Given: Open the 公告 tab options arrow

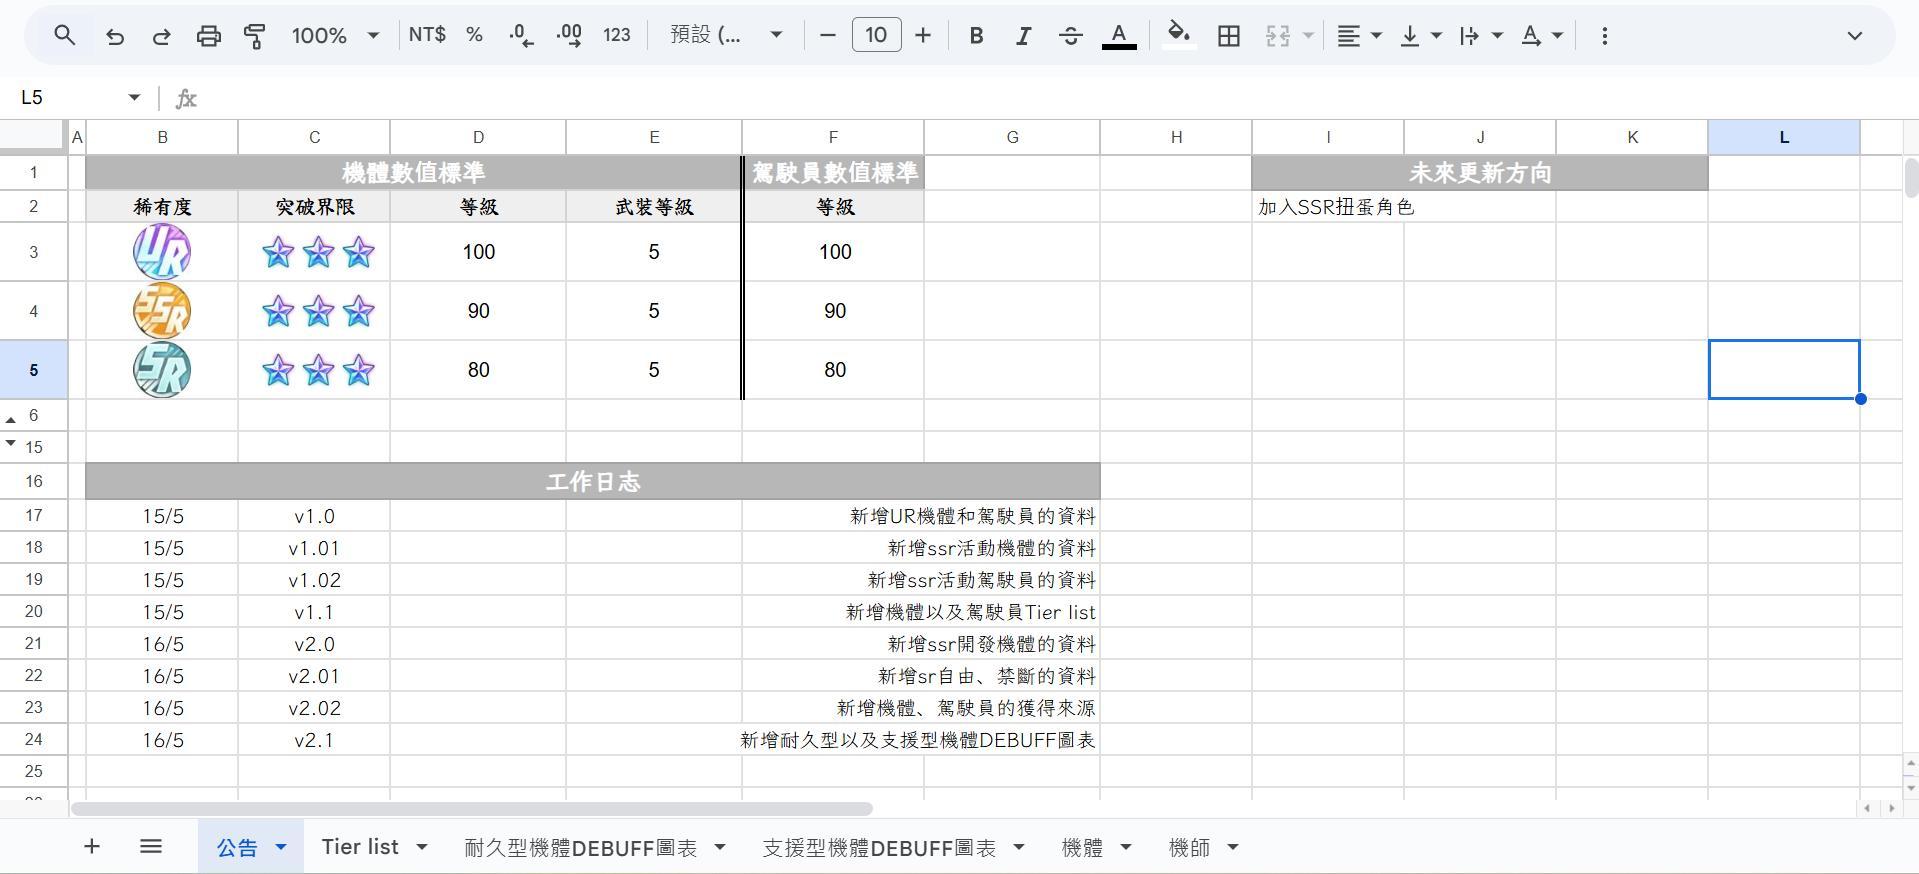Looking at the screenshot, I should (x=281, y=847).
